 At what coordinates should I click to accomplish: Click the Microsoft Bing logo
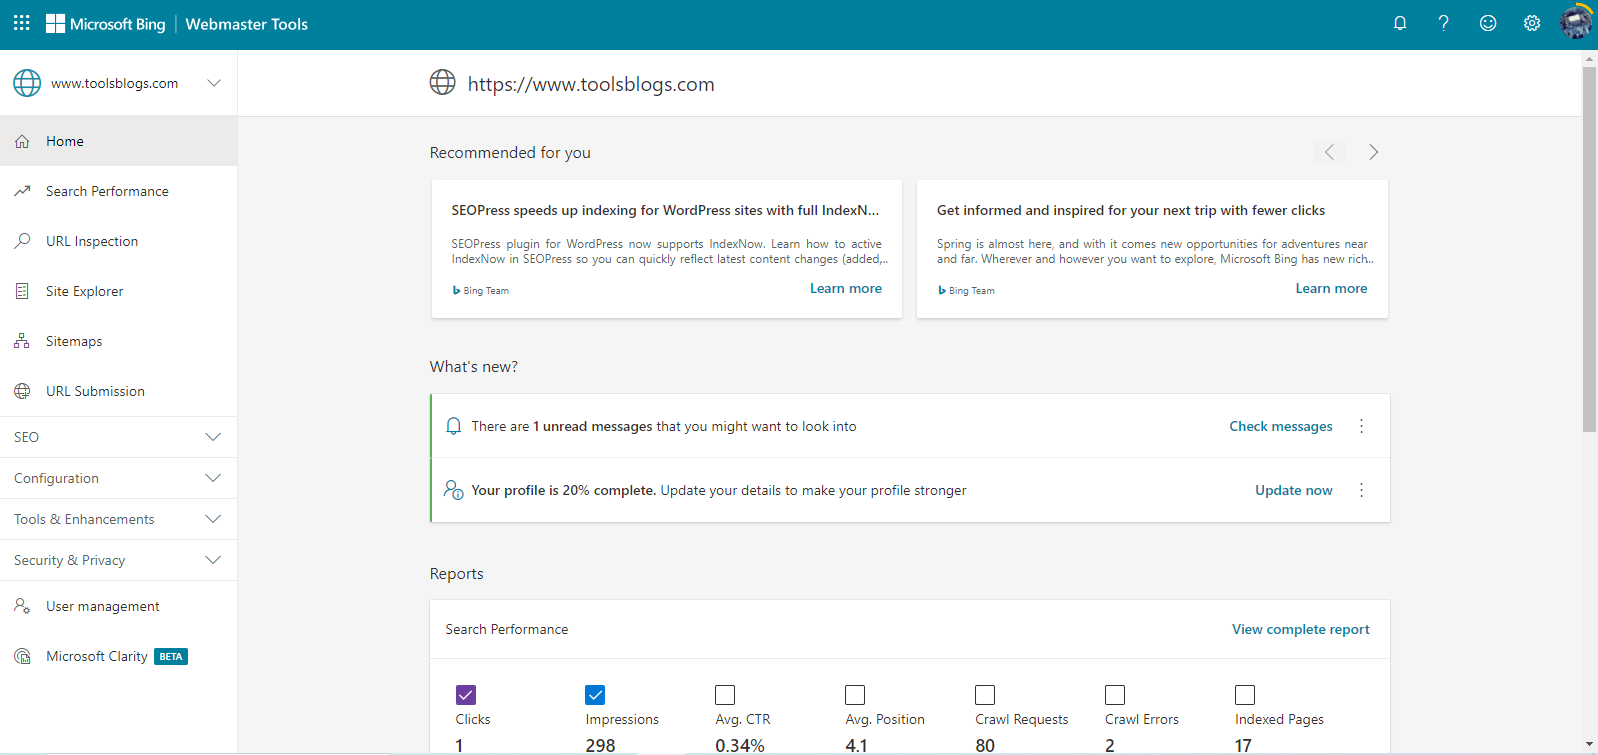click(x=106, y=24)
